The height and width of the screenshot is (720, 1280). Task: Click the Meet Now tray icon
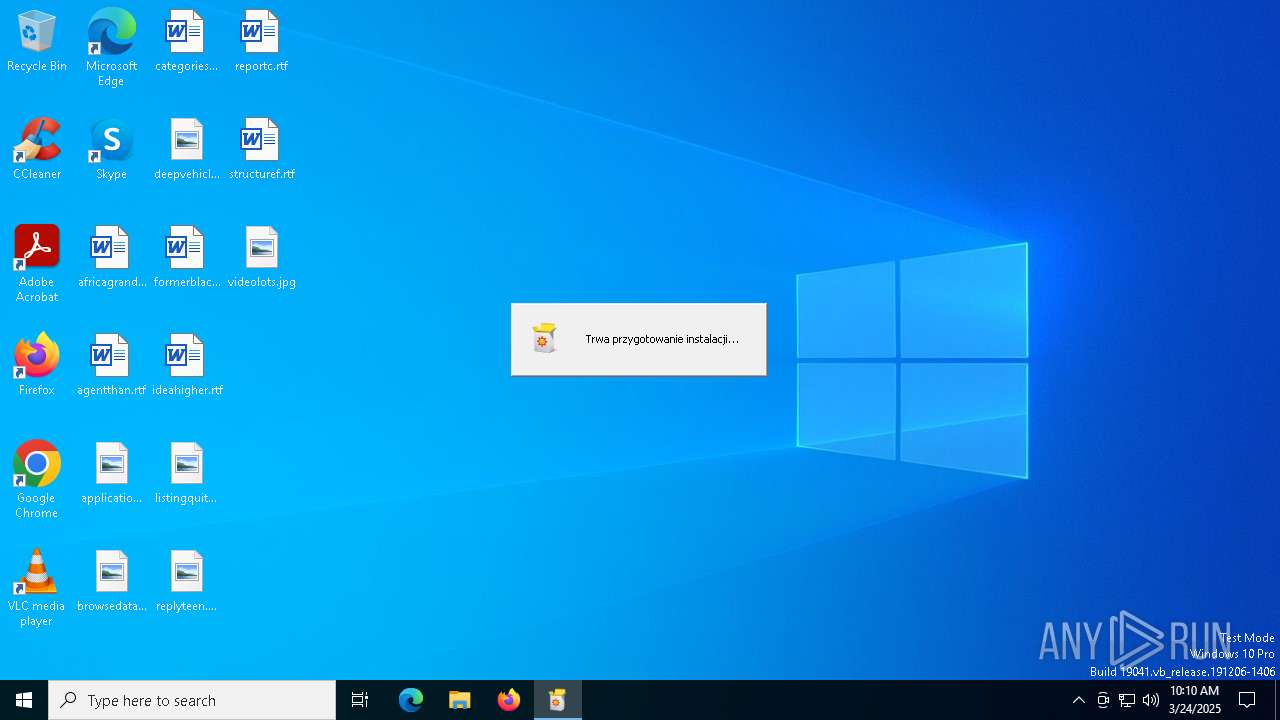coord(1102,700)
